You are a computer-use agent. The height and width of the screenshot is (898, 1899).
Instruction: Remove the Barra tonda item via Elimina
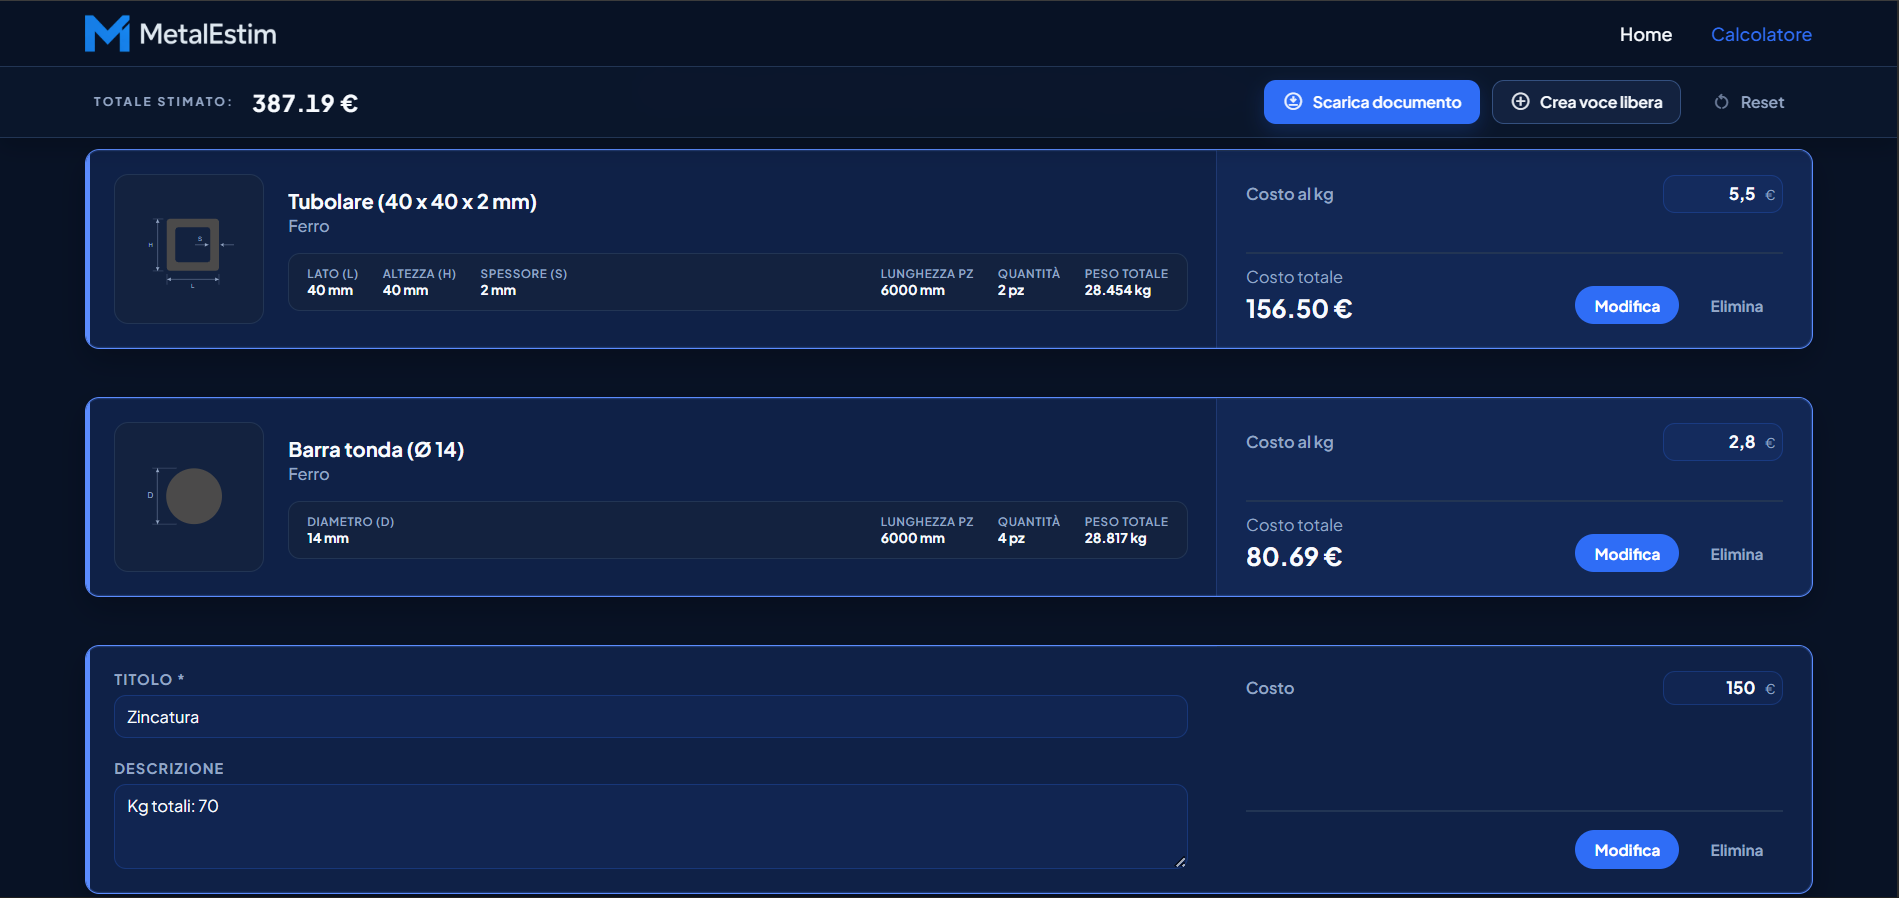pos(1736,554)
